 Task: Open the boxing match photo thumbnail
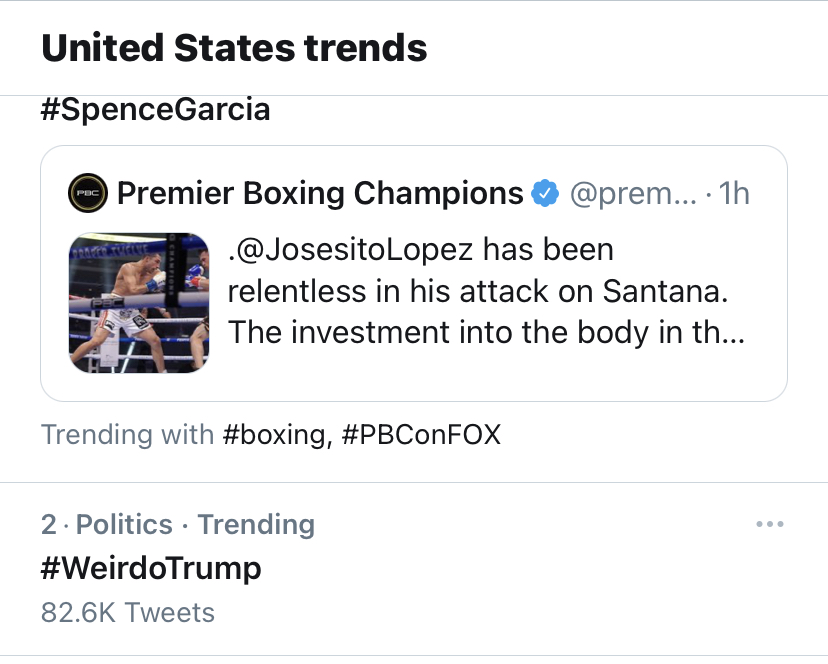(x=139, y=303)
